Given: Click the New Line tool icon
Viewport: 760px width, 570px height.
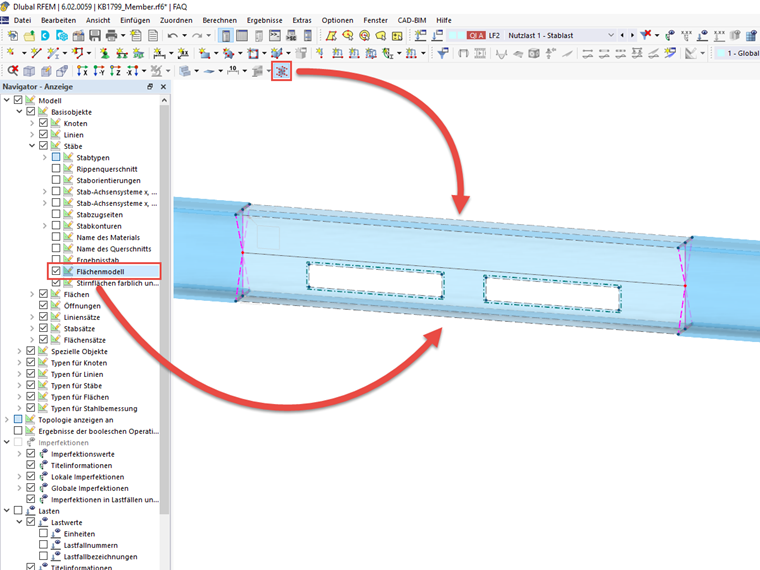Looking at the screenshot, I should (x=36, y=53).
